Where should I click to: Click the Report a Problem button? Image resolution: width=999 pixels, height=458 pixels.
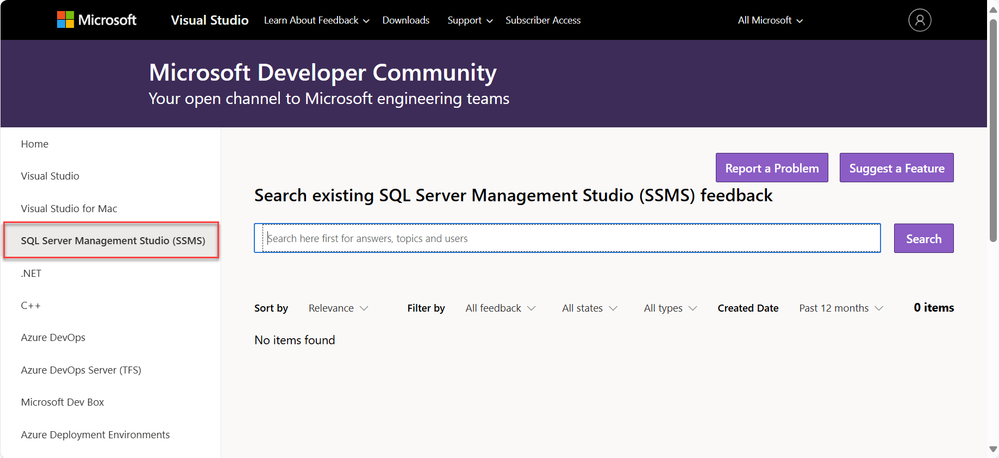[x=772, y=168]
